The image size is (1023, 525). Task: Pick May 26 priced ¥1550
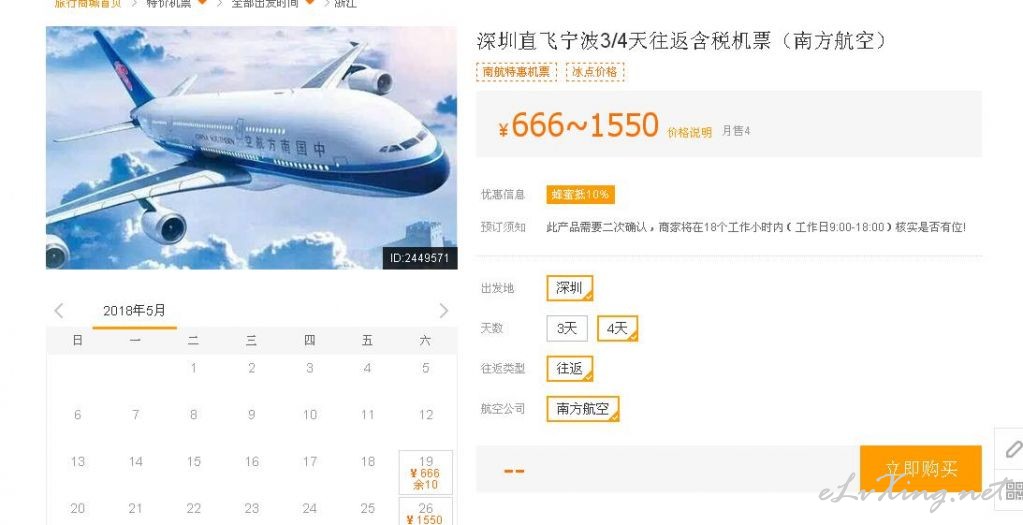425,512
